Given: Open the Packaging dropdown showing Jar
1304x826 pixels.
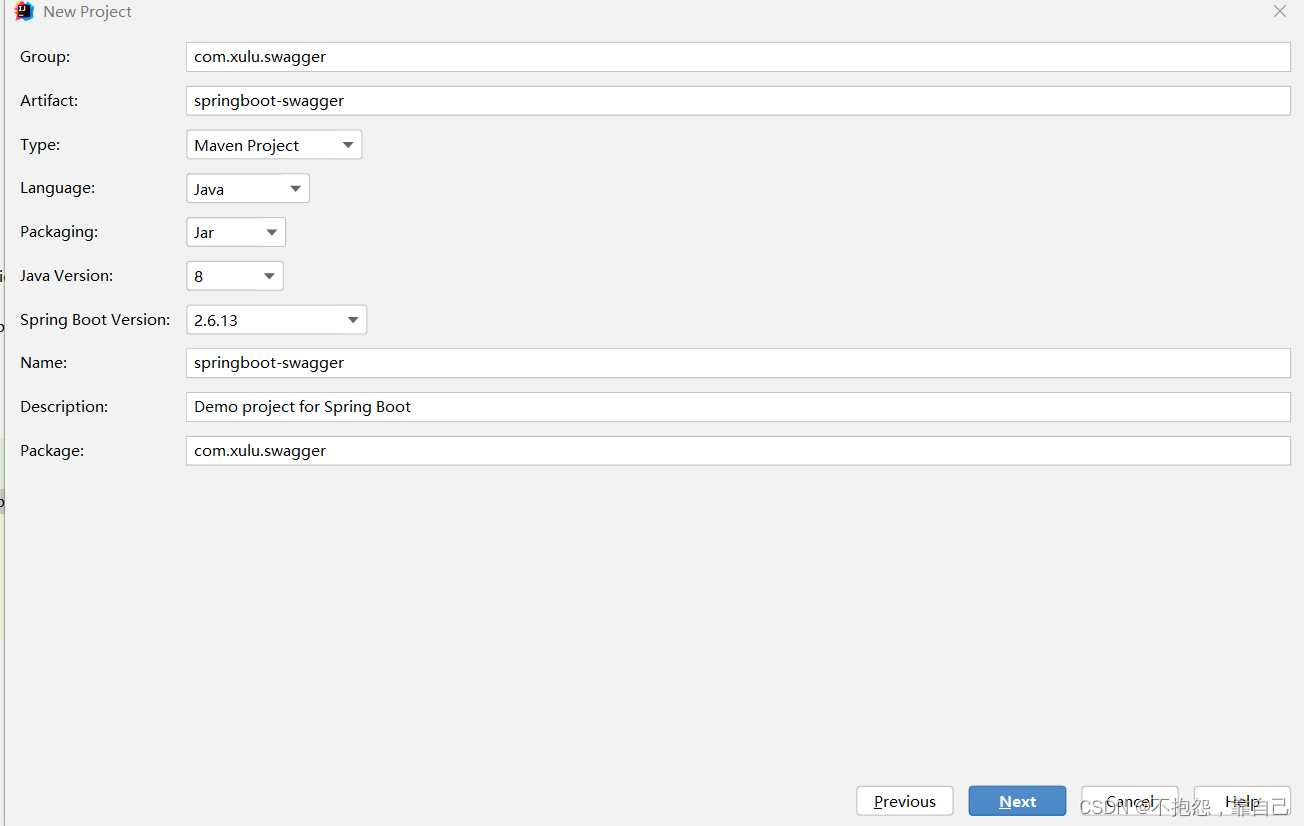Looking at the screenshot, I should tap(235, 231).
